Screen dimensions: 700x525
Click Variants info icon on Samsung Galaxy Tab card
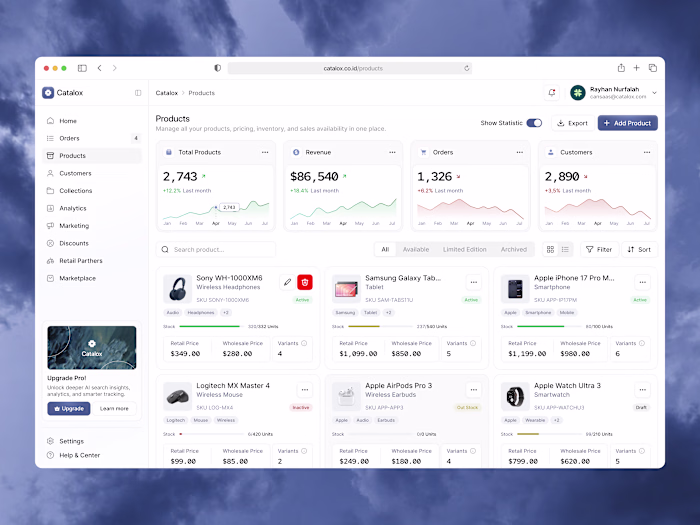click(473, 343)
